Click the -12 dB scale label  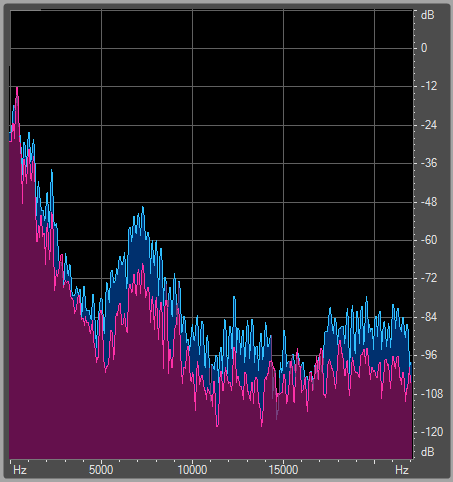click(428, 86)
